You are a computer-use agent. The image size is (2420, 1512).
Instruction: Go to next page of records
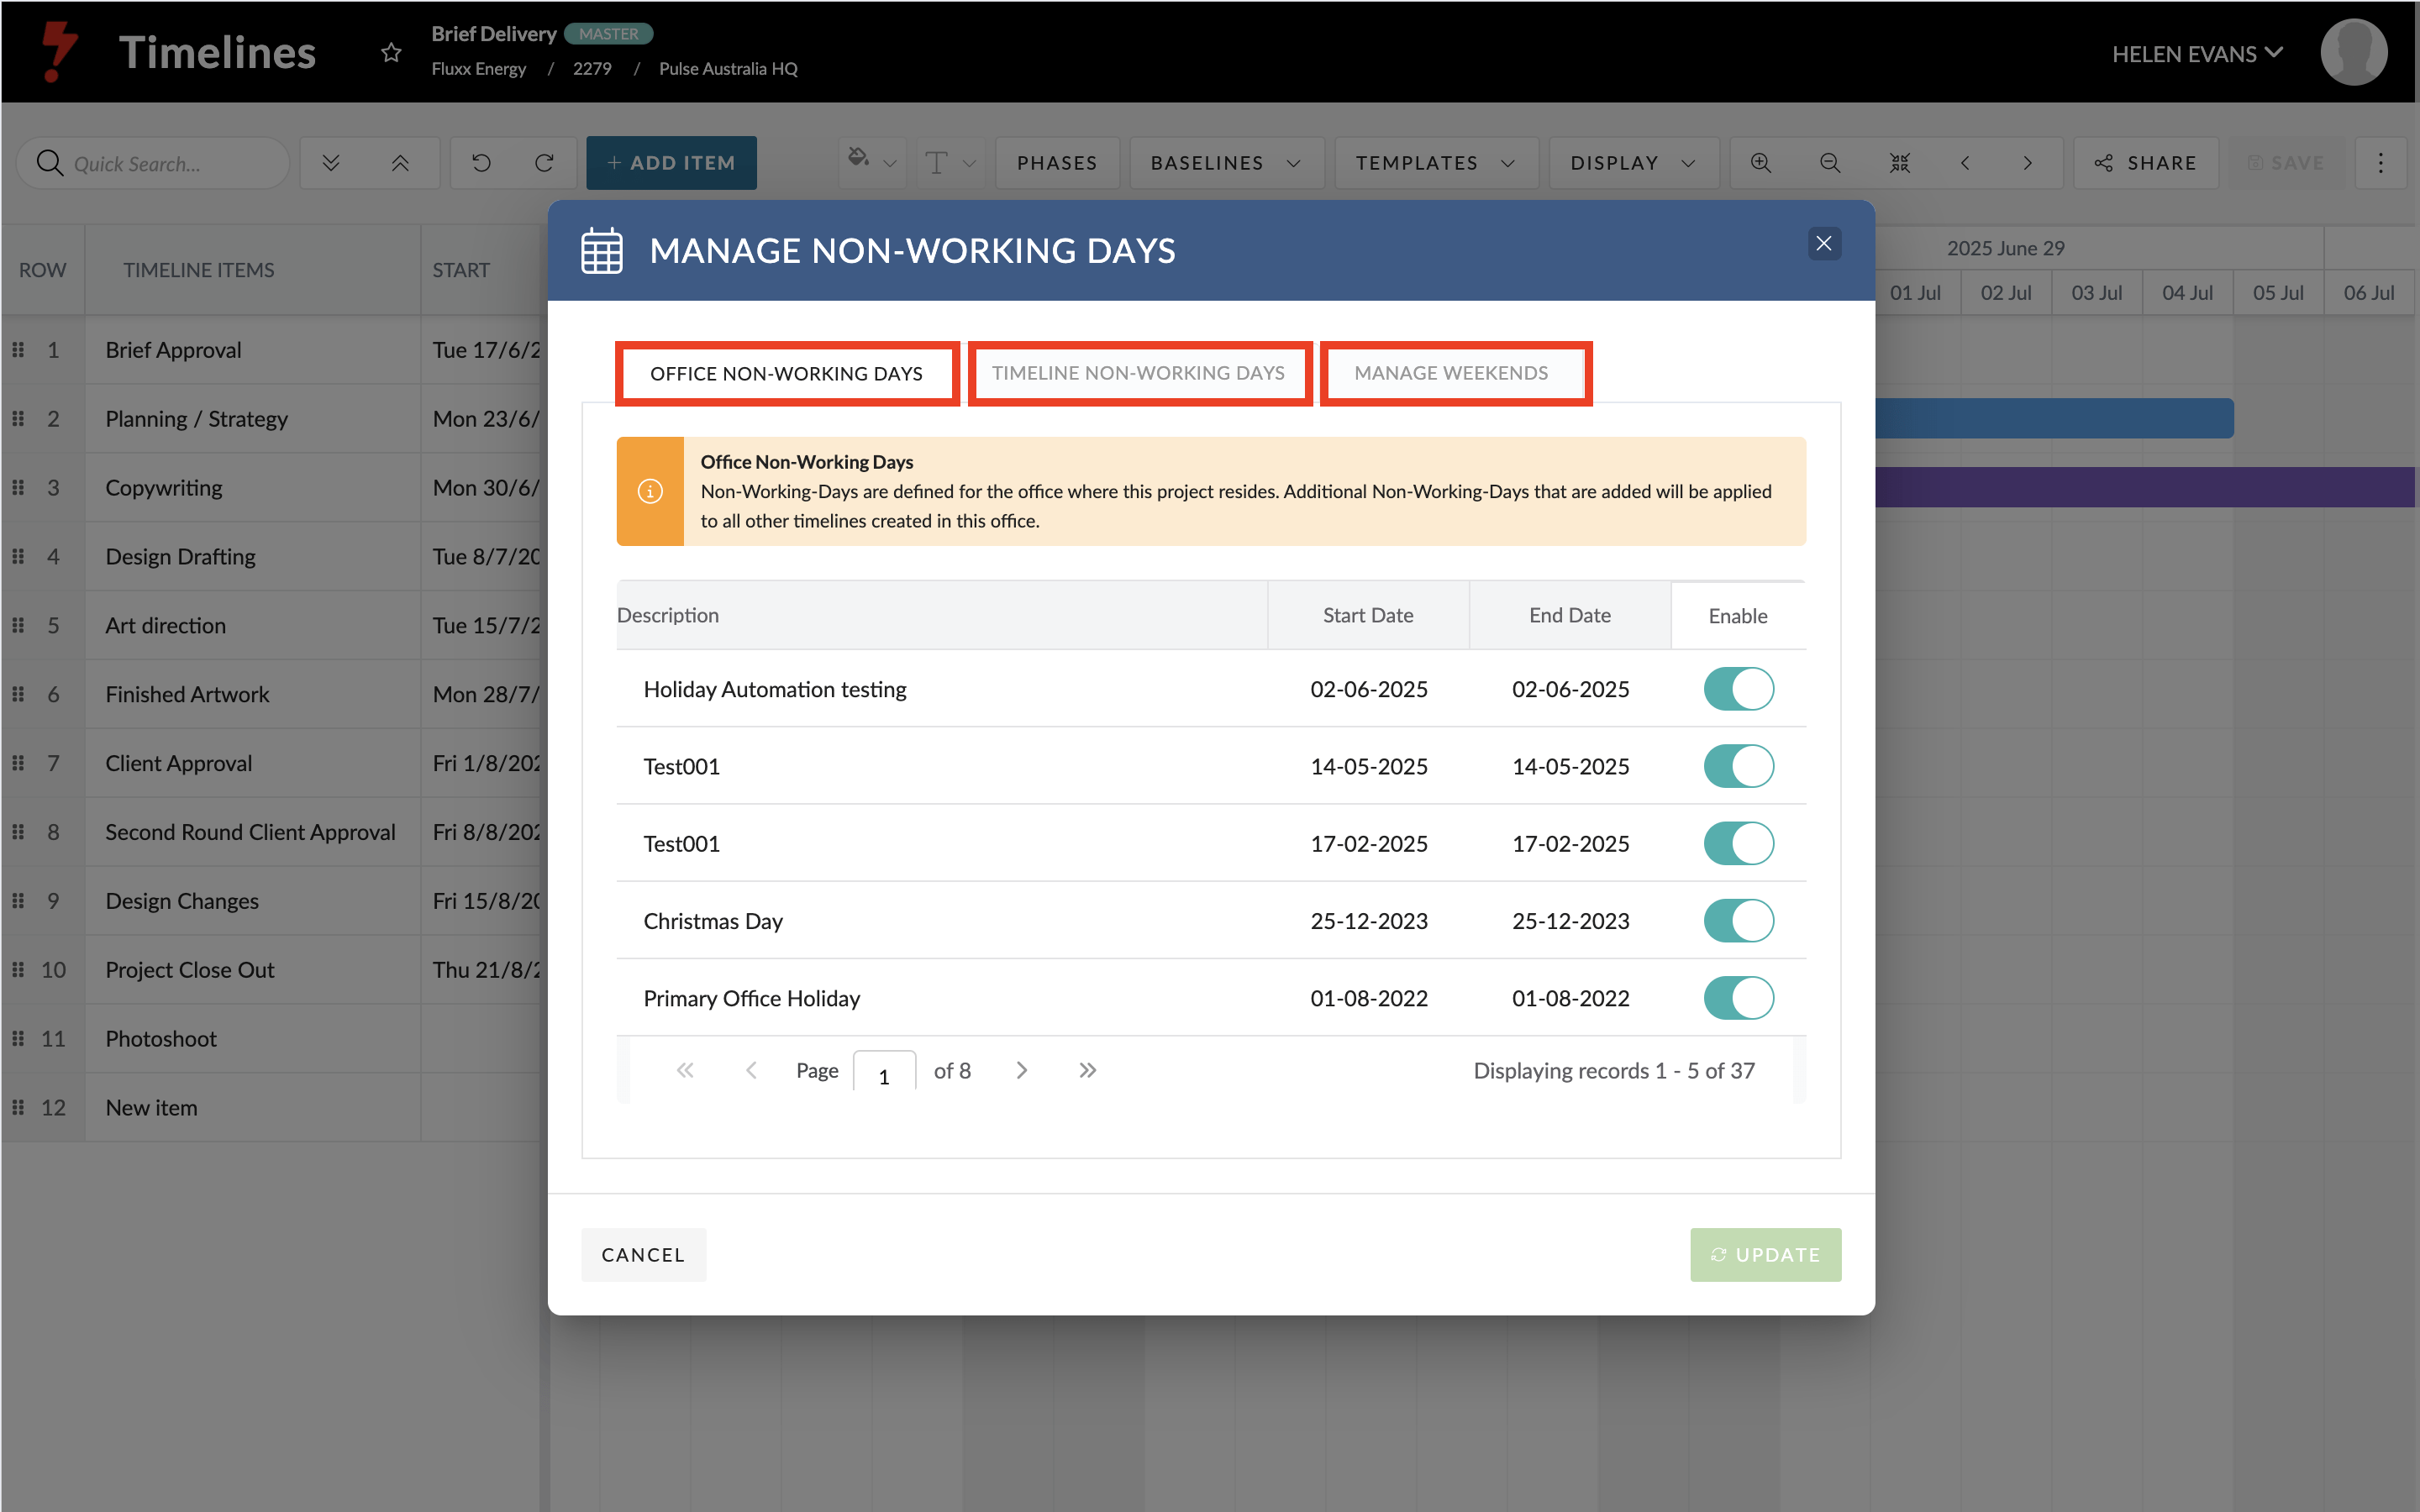pos(1021,1070)
